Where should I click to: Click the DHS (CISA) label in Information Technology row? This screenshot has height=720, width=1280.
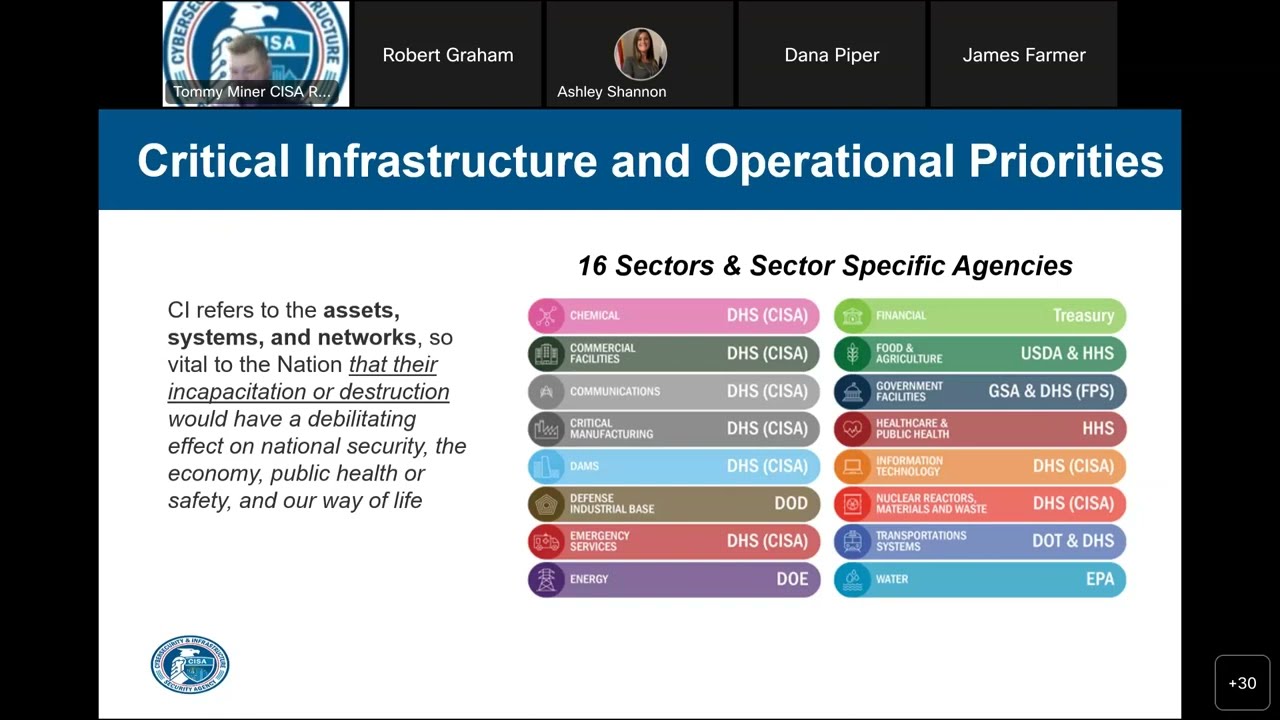point(1073,466)
